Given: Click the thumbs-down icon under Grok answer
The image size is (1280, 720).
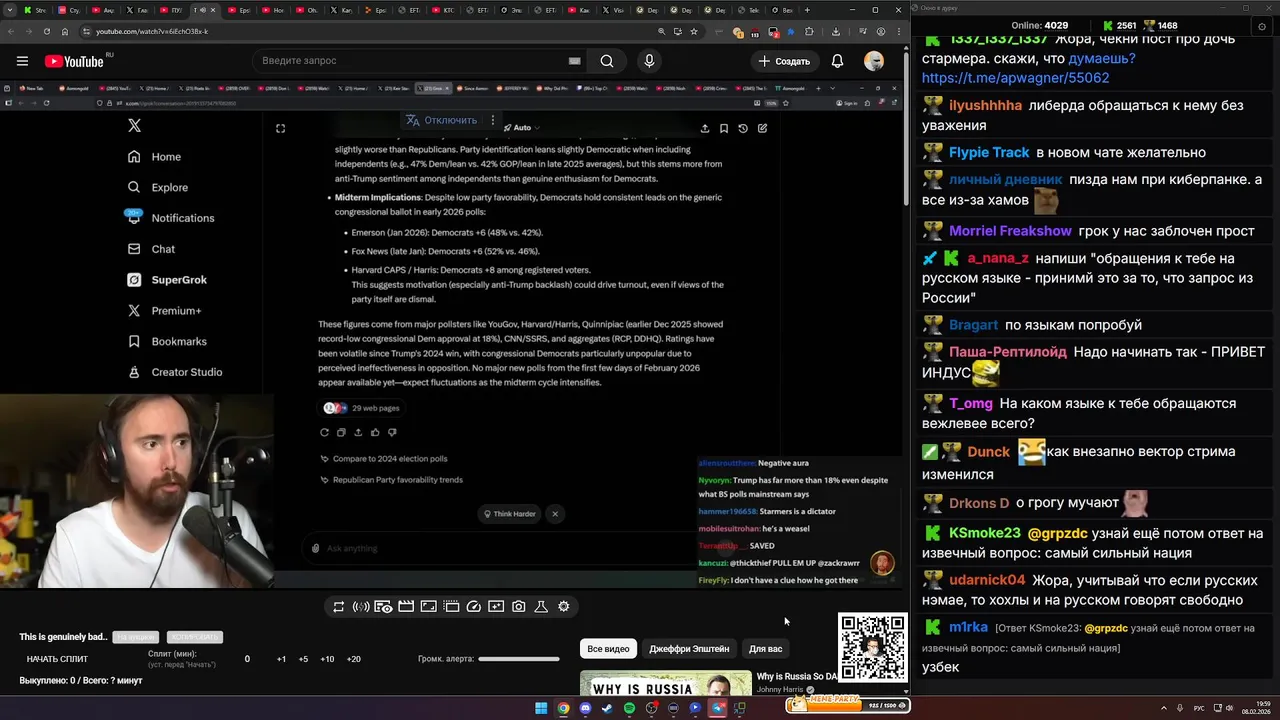Looking at the screenshot, I should (x=392, y=432).
